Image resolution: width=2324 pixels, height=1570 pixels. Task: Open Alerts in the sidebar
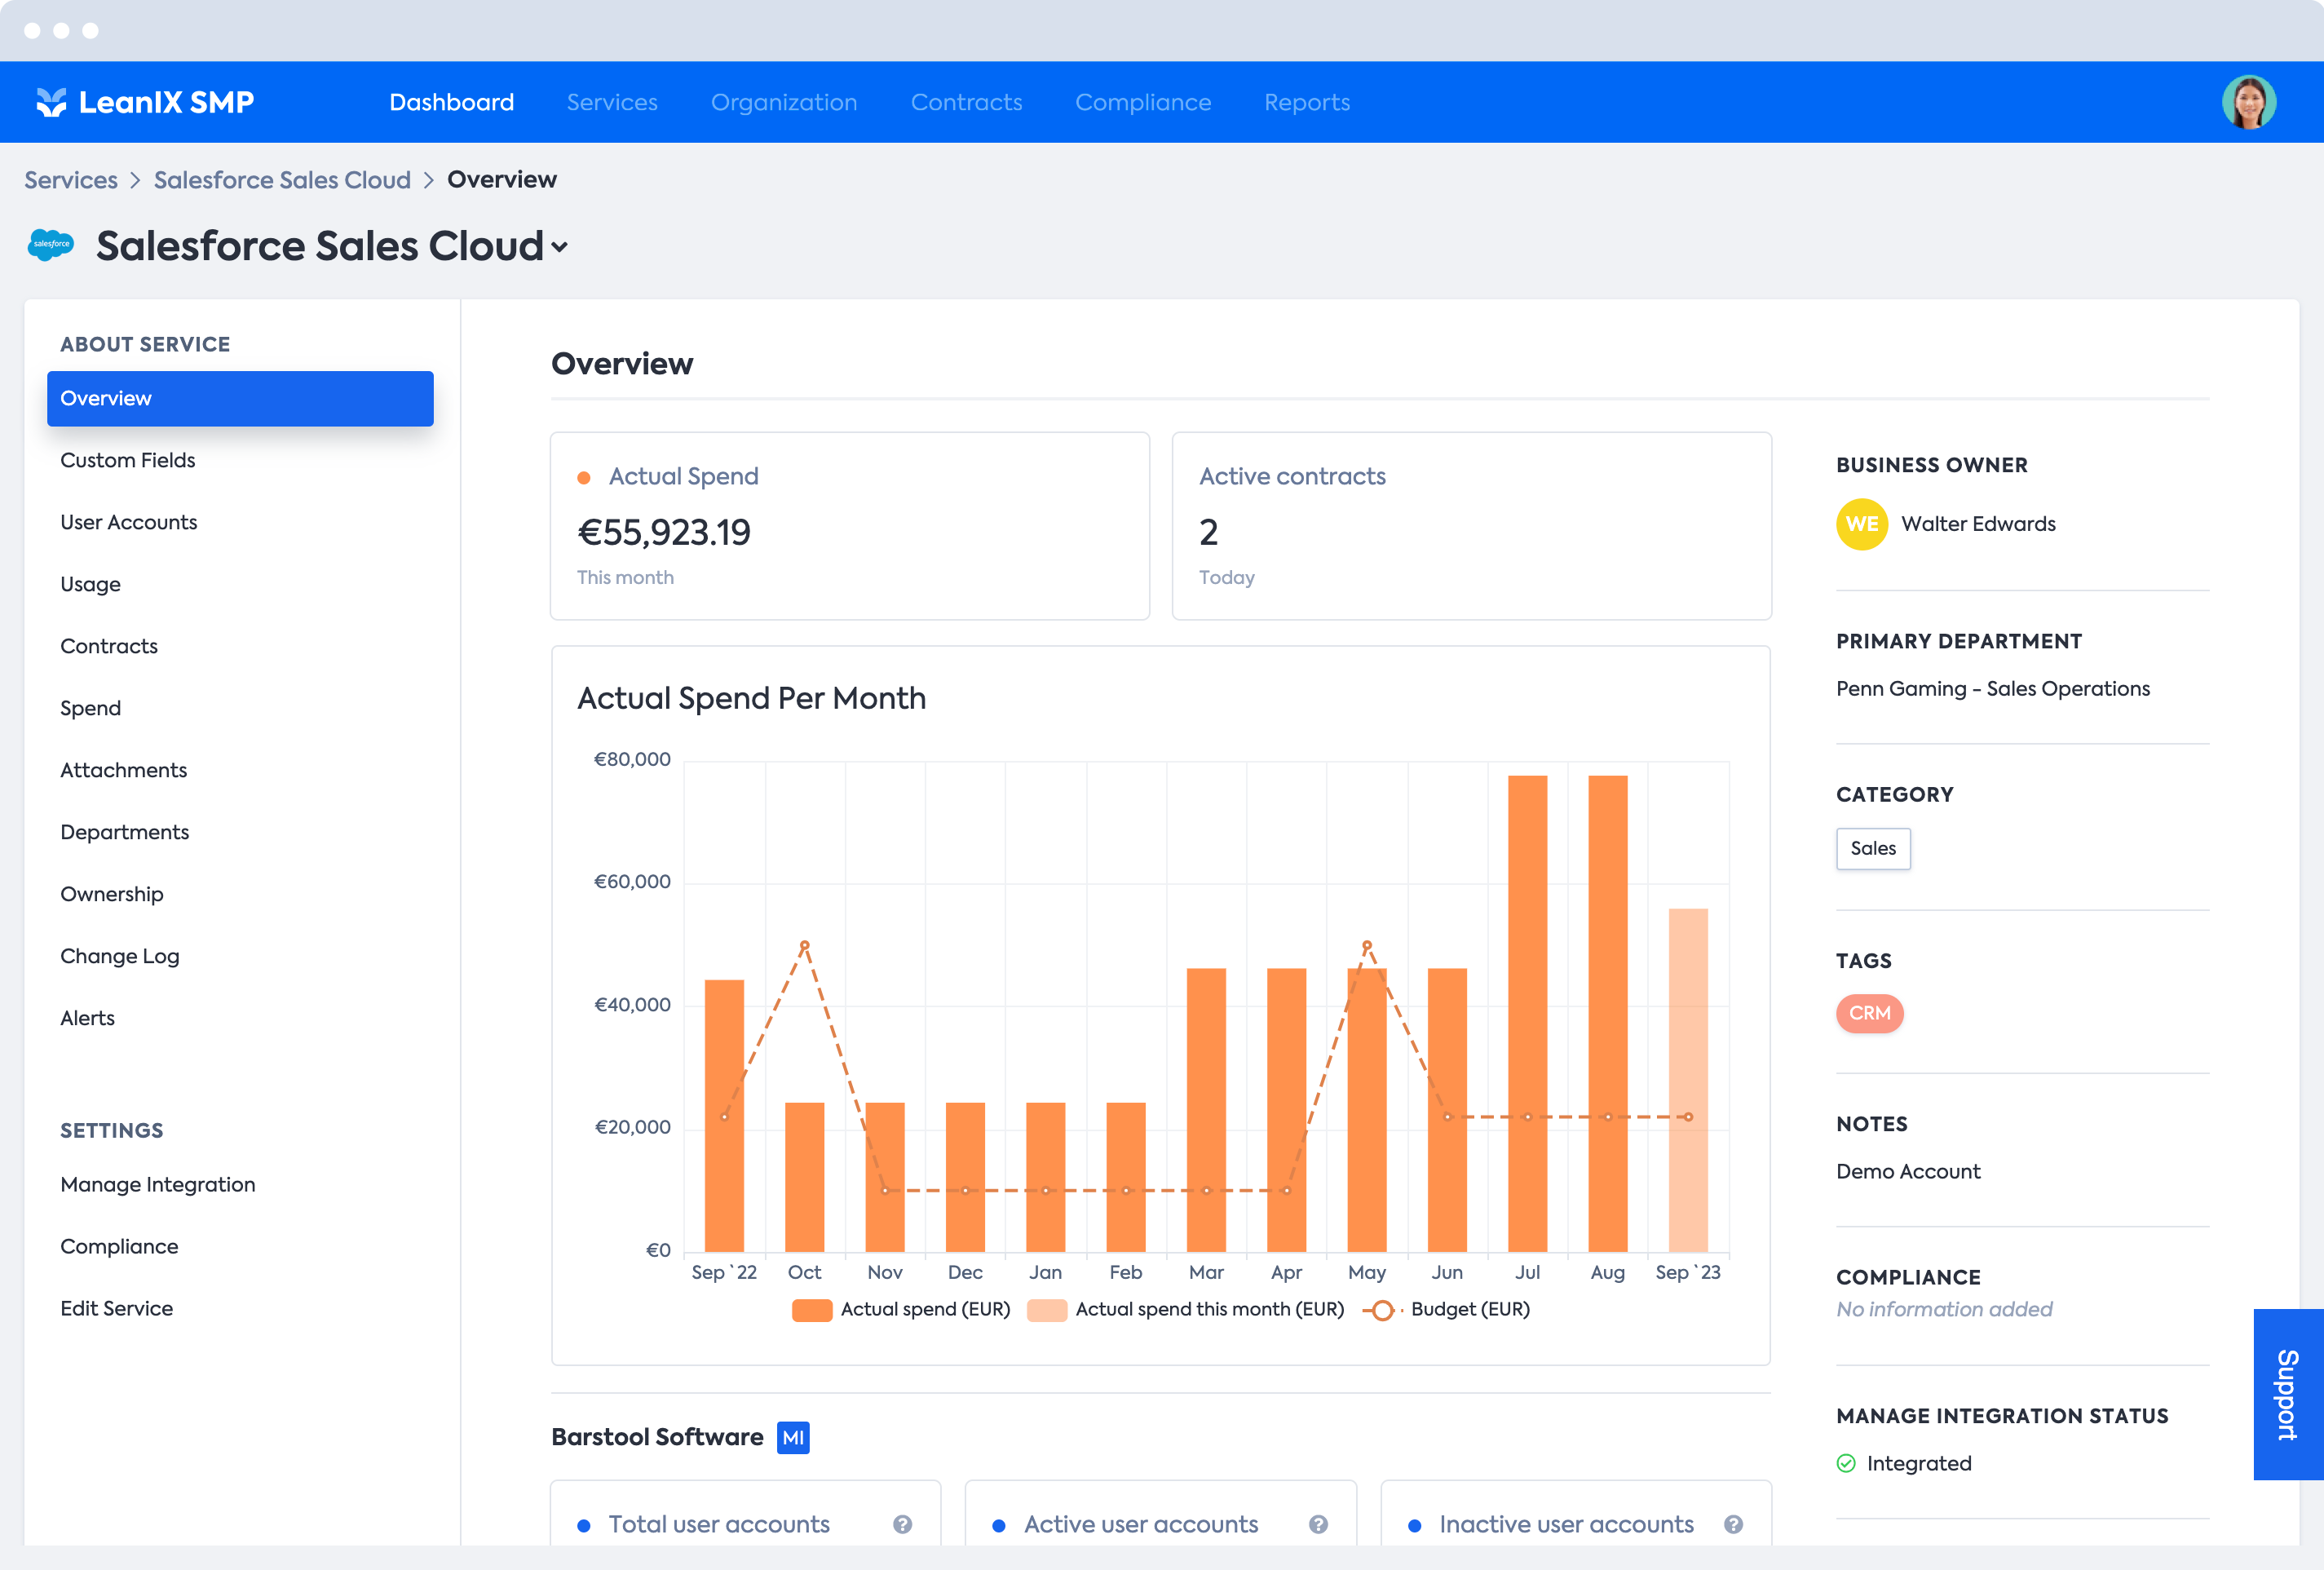[88, 1018]
